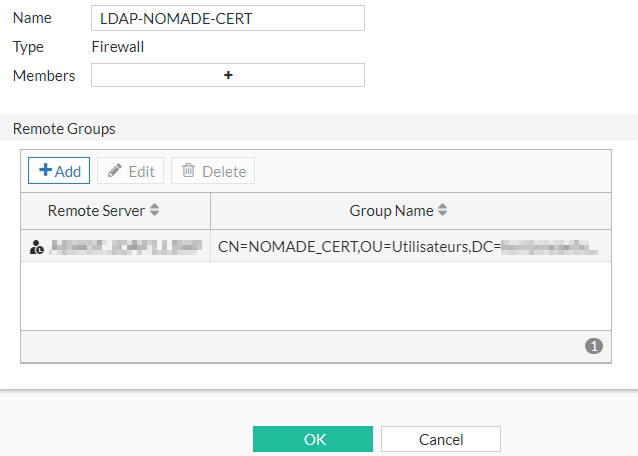Select the CN=NOMADE_CERT group name cell
The width and height of the screenshot is (638, 456).
[x=410, y=246]
